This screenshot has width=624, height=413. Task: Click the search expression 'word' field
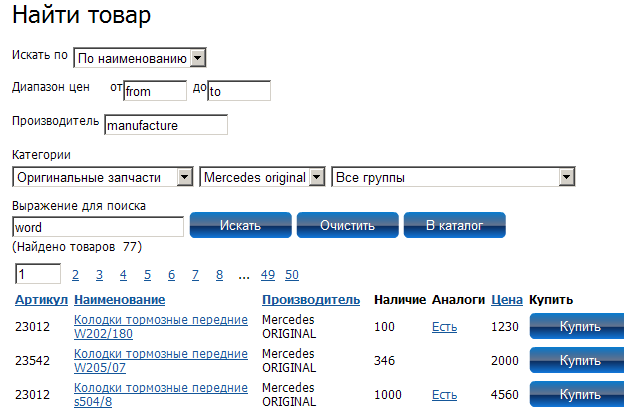click(x=98, y=227)
